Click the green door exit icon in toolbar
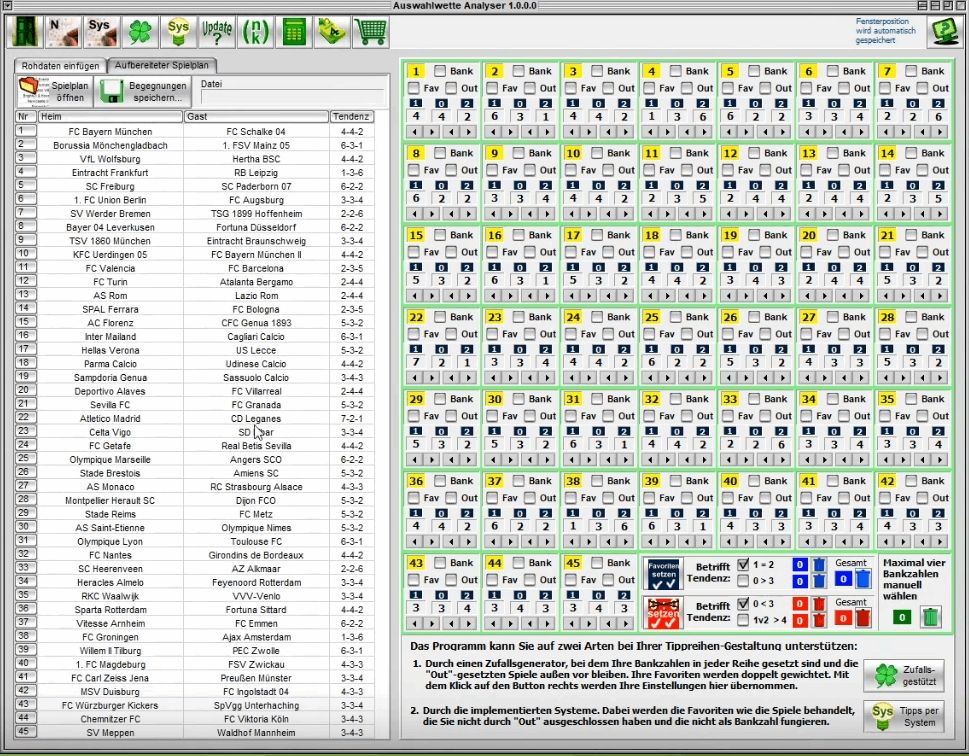Image resolution: width=969 pixels, height=756 pixels. click(25, 32)
